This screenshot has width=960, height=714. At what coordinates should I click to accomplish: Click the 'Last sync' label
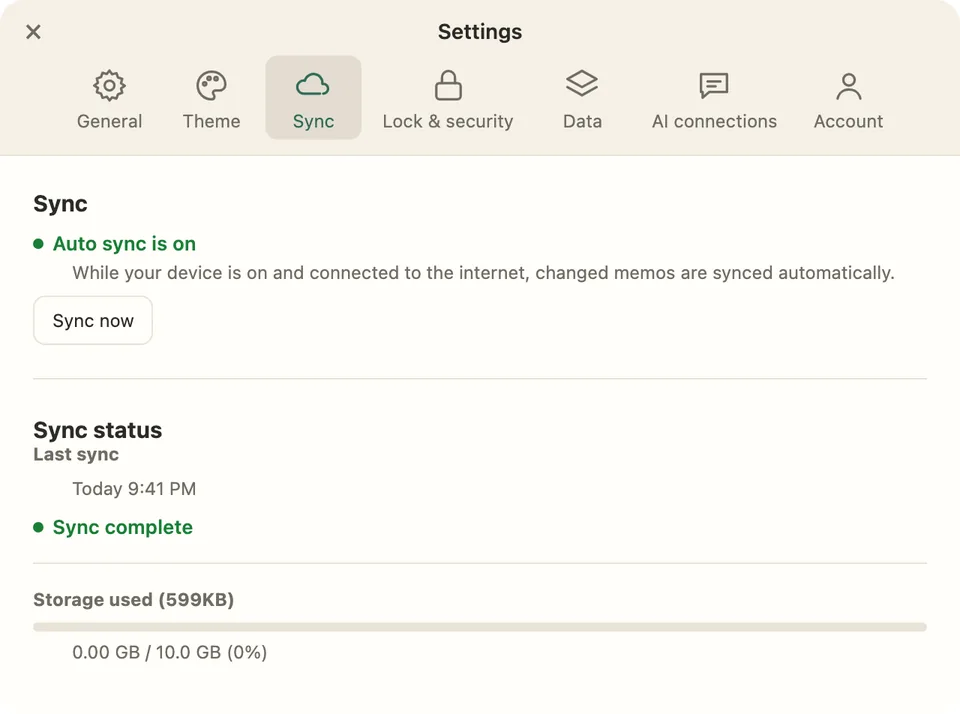tap(76, 454)
